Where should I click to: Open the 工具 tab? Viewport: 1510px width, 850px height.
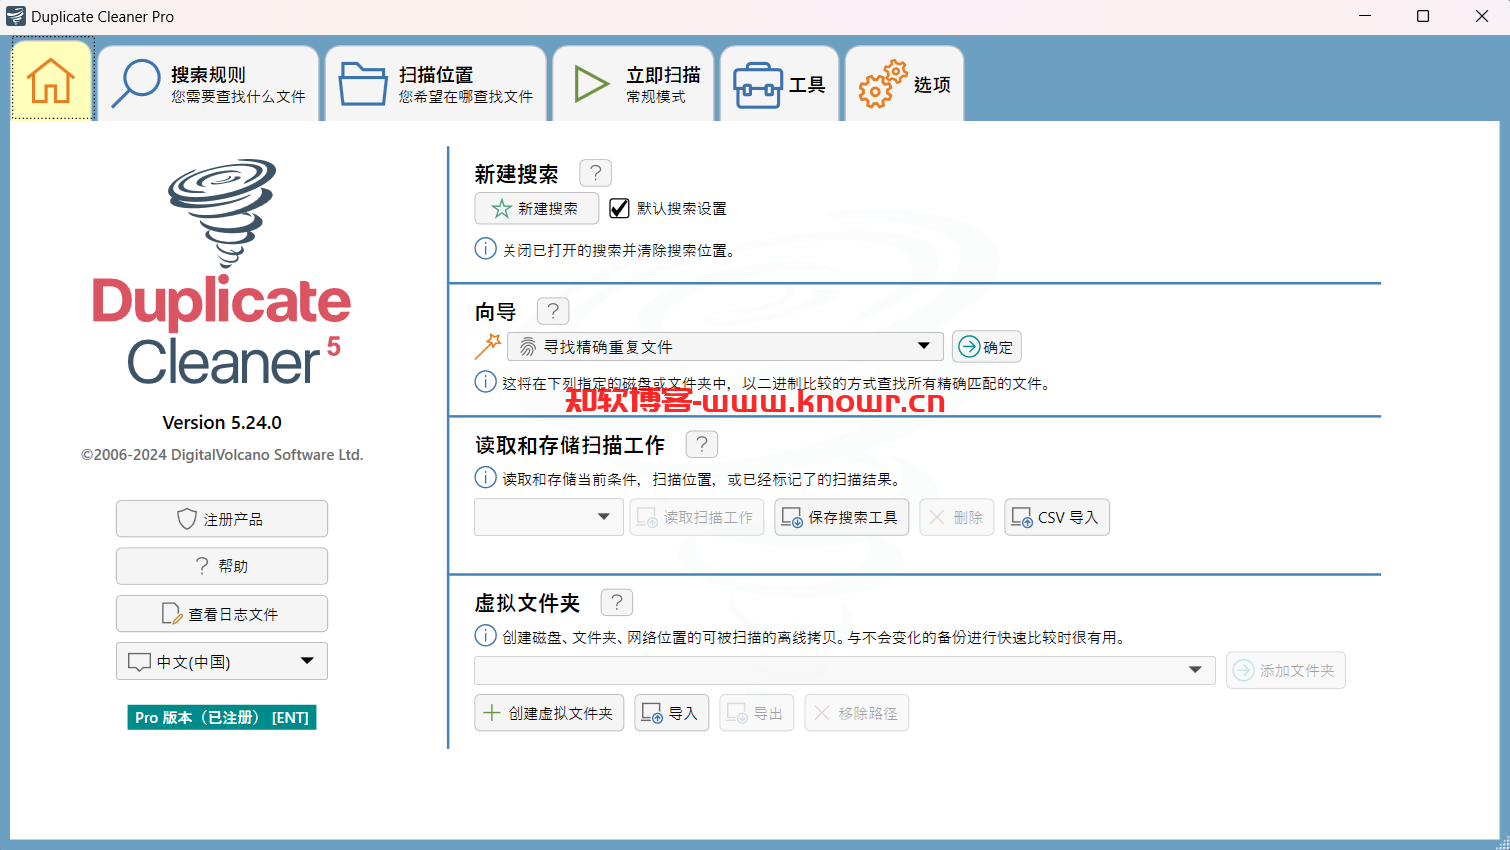[x=780, y=84]
